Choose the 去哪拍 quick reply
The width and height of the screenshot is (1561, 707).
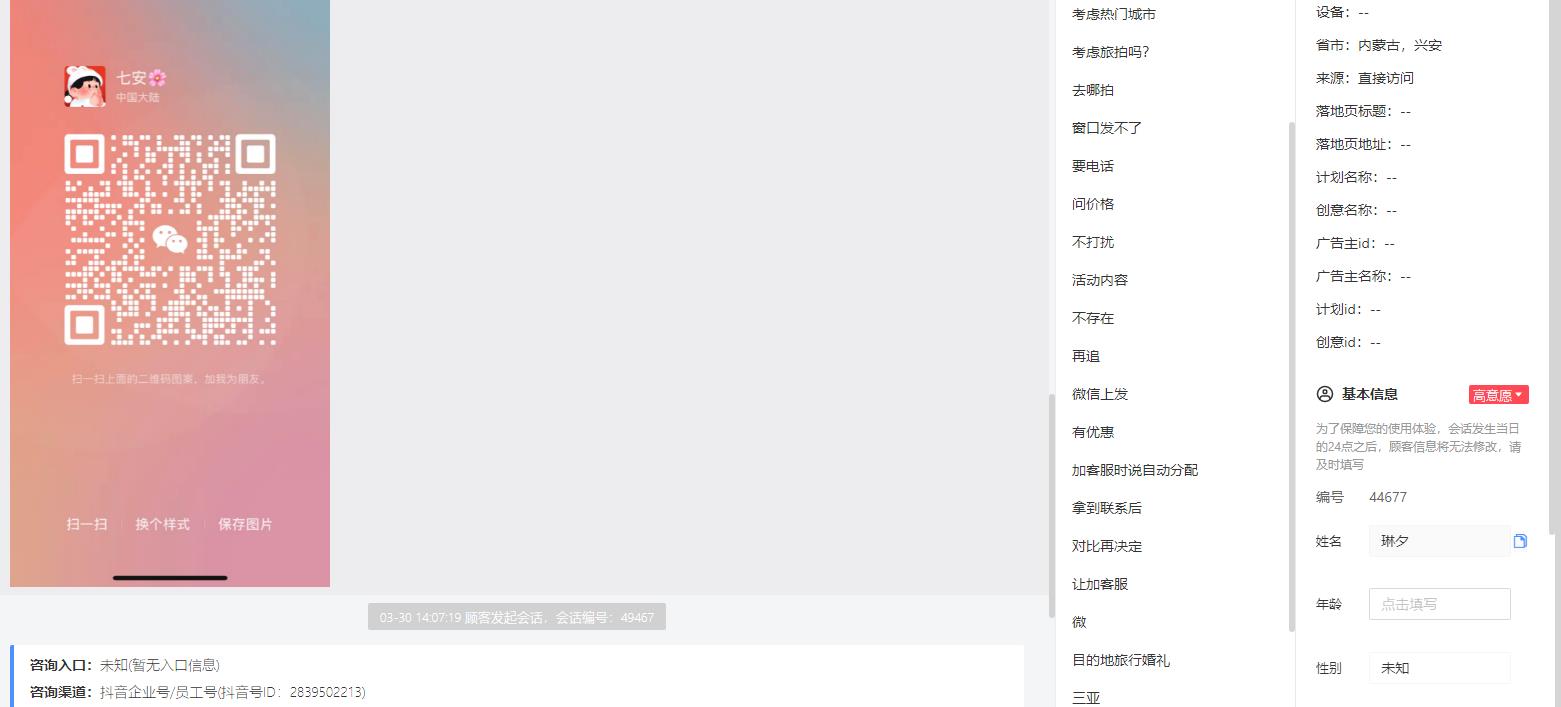click(x=1093, y=90)
